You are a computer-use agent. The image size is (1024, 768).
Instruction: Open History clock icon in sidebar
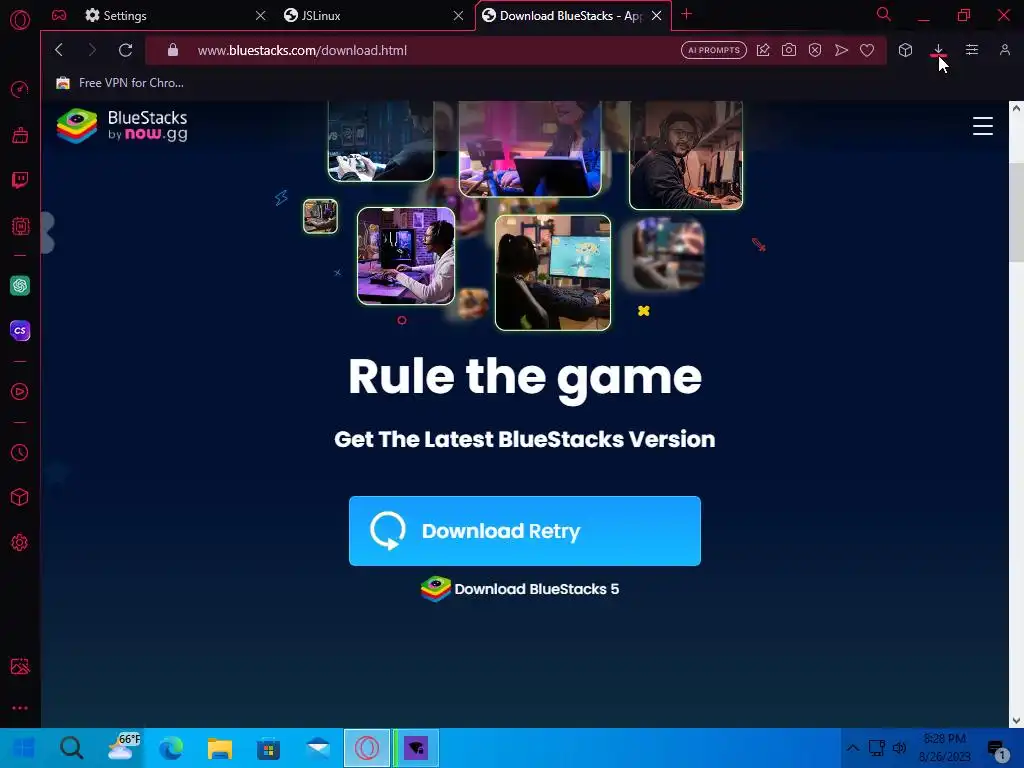pos(20,453)
